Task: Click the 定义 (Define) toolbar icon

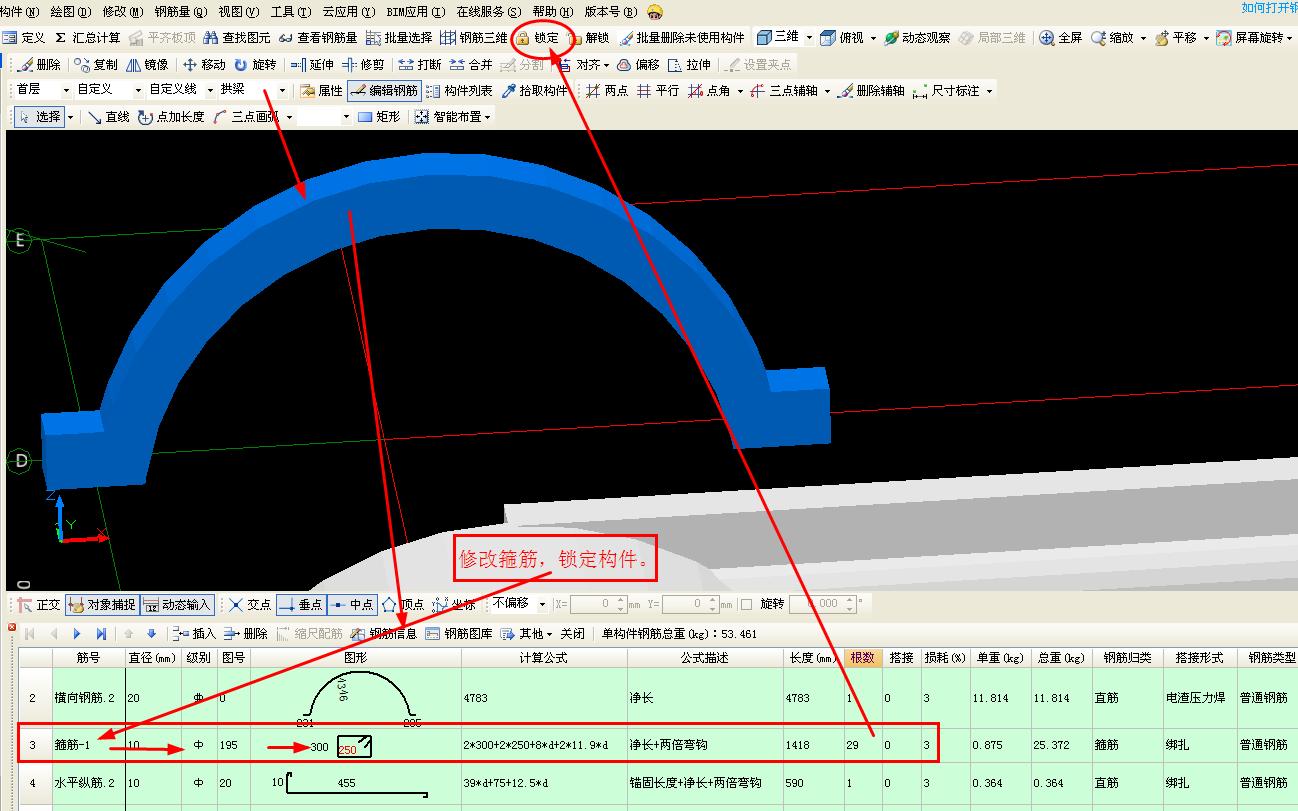Action: (x=24, y=38)
